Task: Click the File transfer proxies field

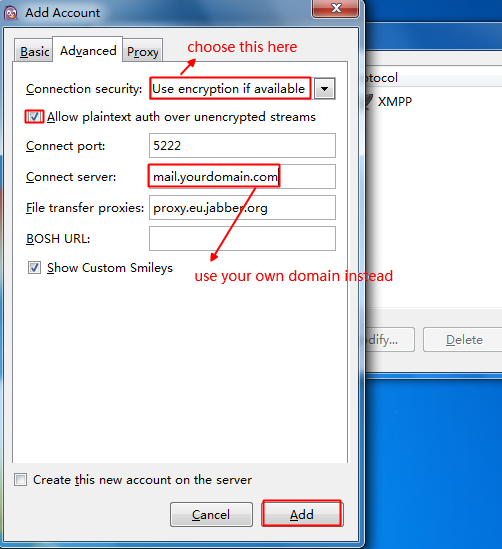Action: click(242, 208)
